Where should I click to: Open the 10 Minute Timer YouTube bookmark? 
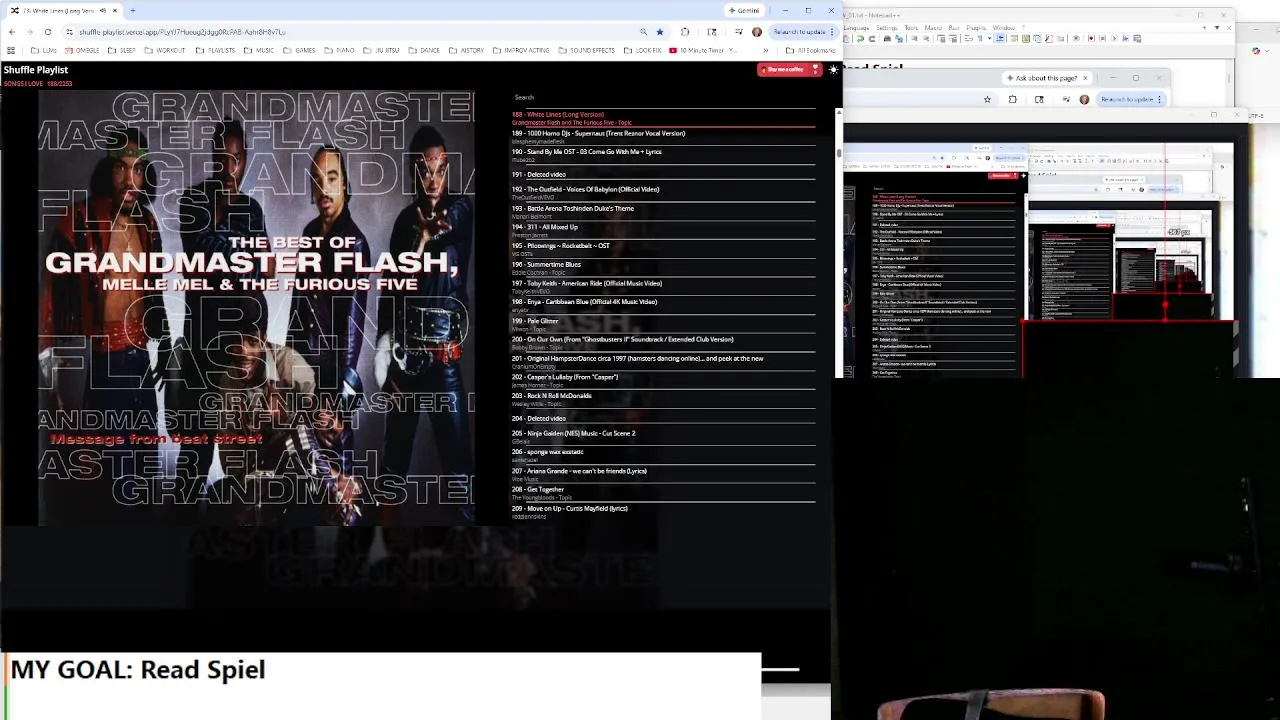(703, 50)
